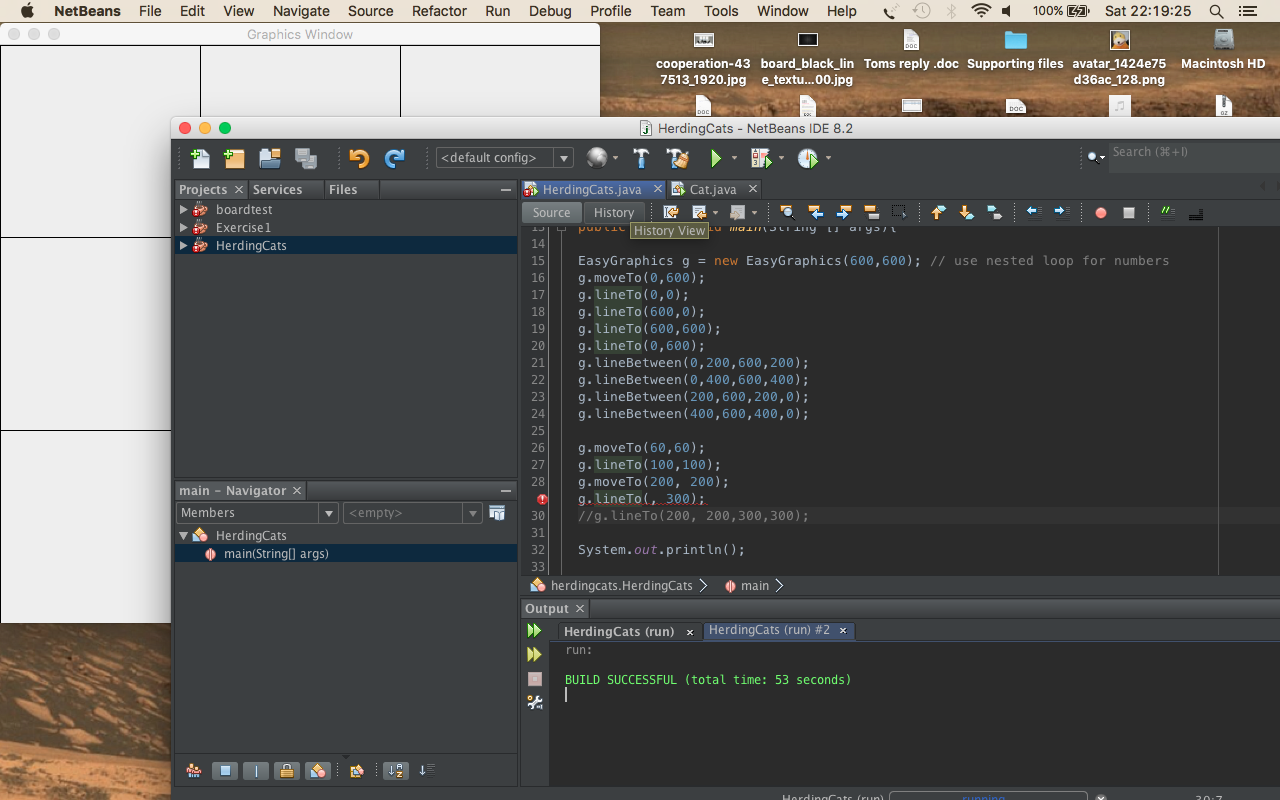Image resolution: width=1280 pixels, height=800 pixels.
Task: Click yellow Re-run with different parameters icon
Action: (x=534, y=655)
